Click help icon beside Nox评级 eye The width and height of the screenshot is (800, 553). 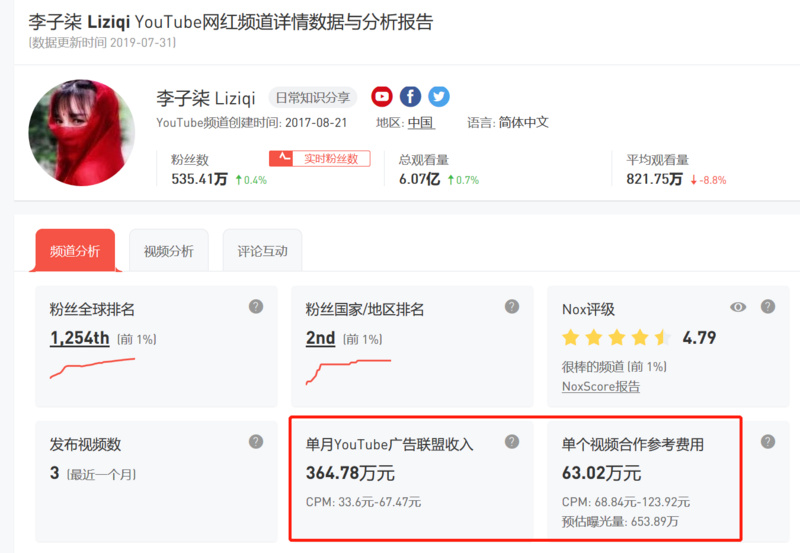click(768, 307)
